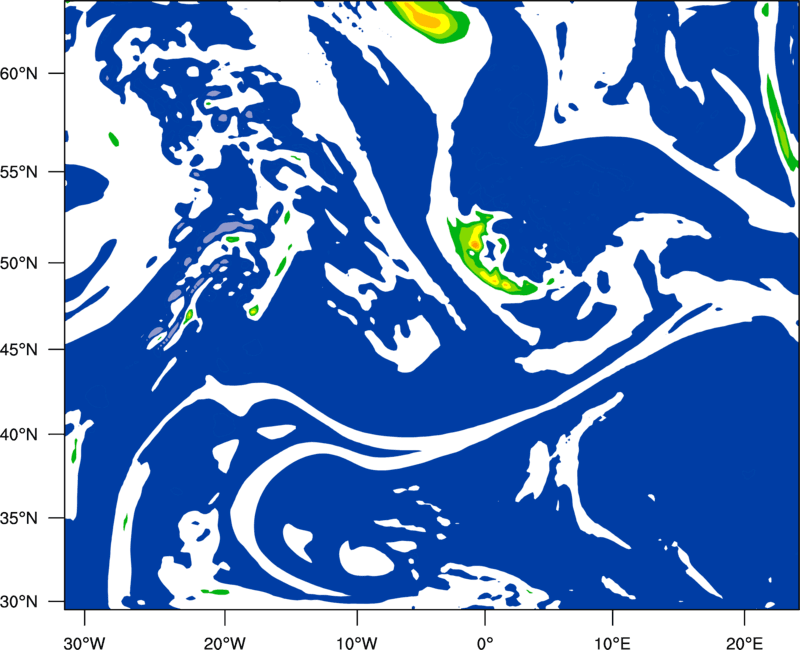800x650 pixels.
Task: Click the 0° longitude label
Action: 485,643
